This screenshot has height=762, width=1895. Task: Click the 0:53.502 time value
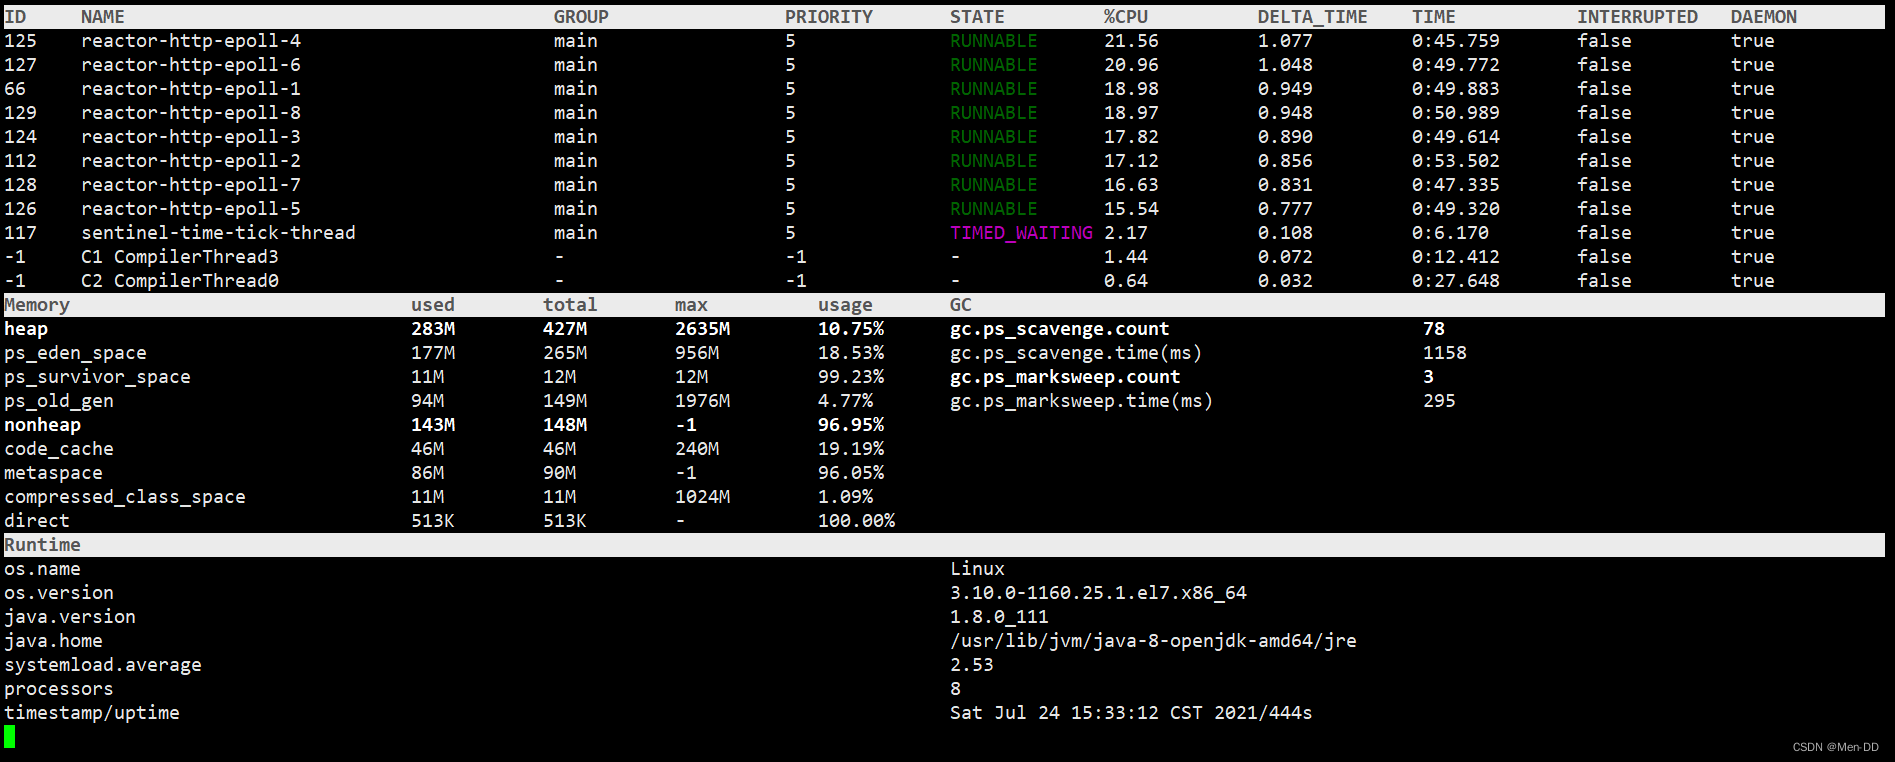[1456, 161]
